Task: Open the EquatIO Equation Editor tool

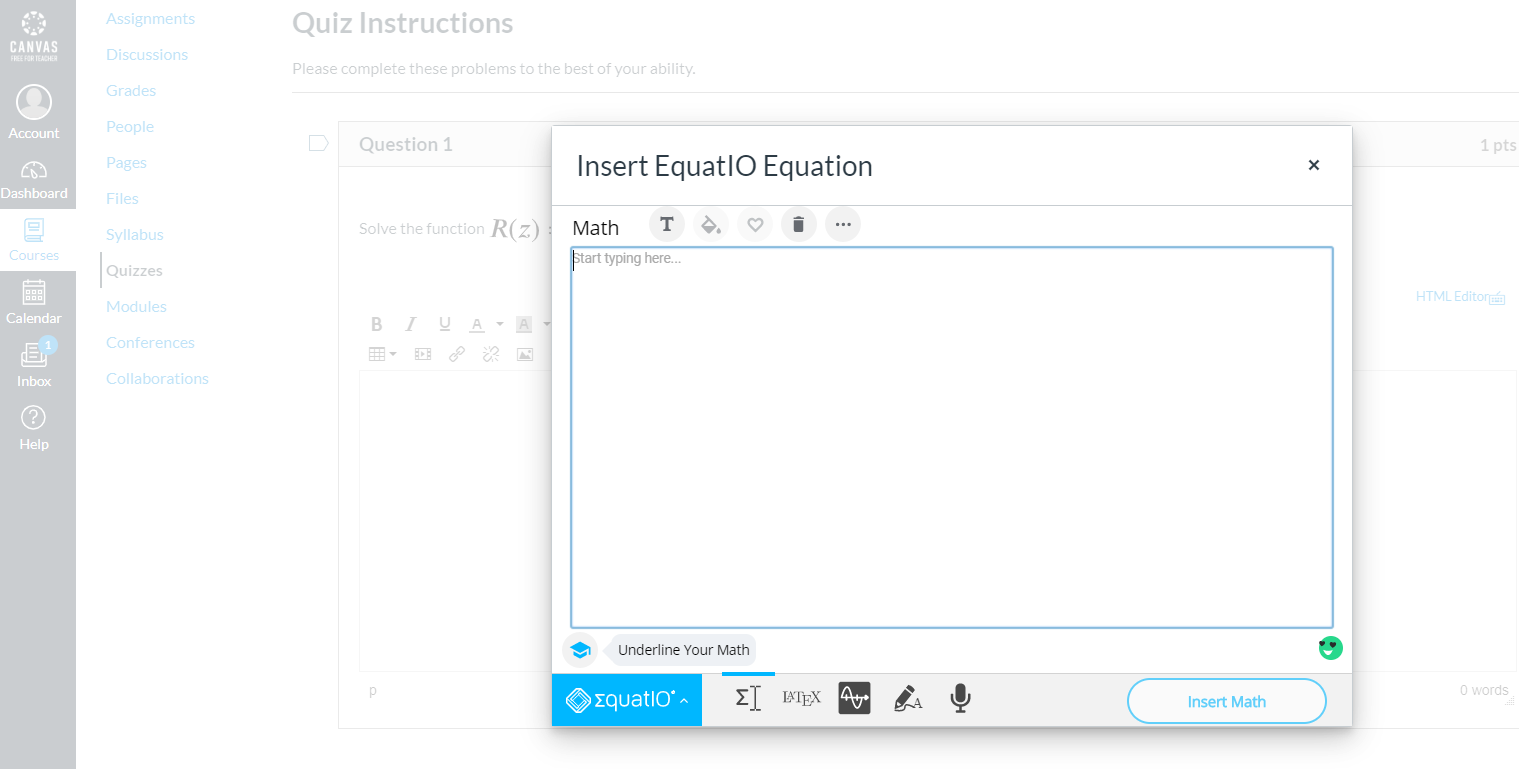Action: (748, 698)
